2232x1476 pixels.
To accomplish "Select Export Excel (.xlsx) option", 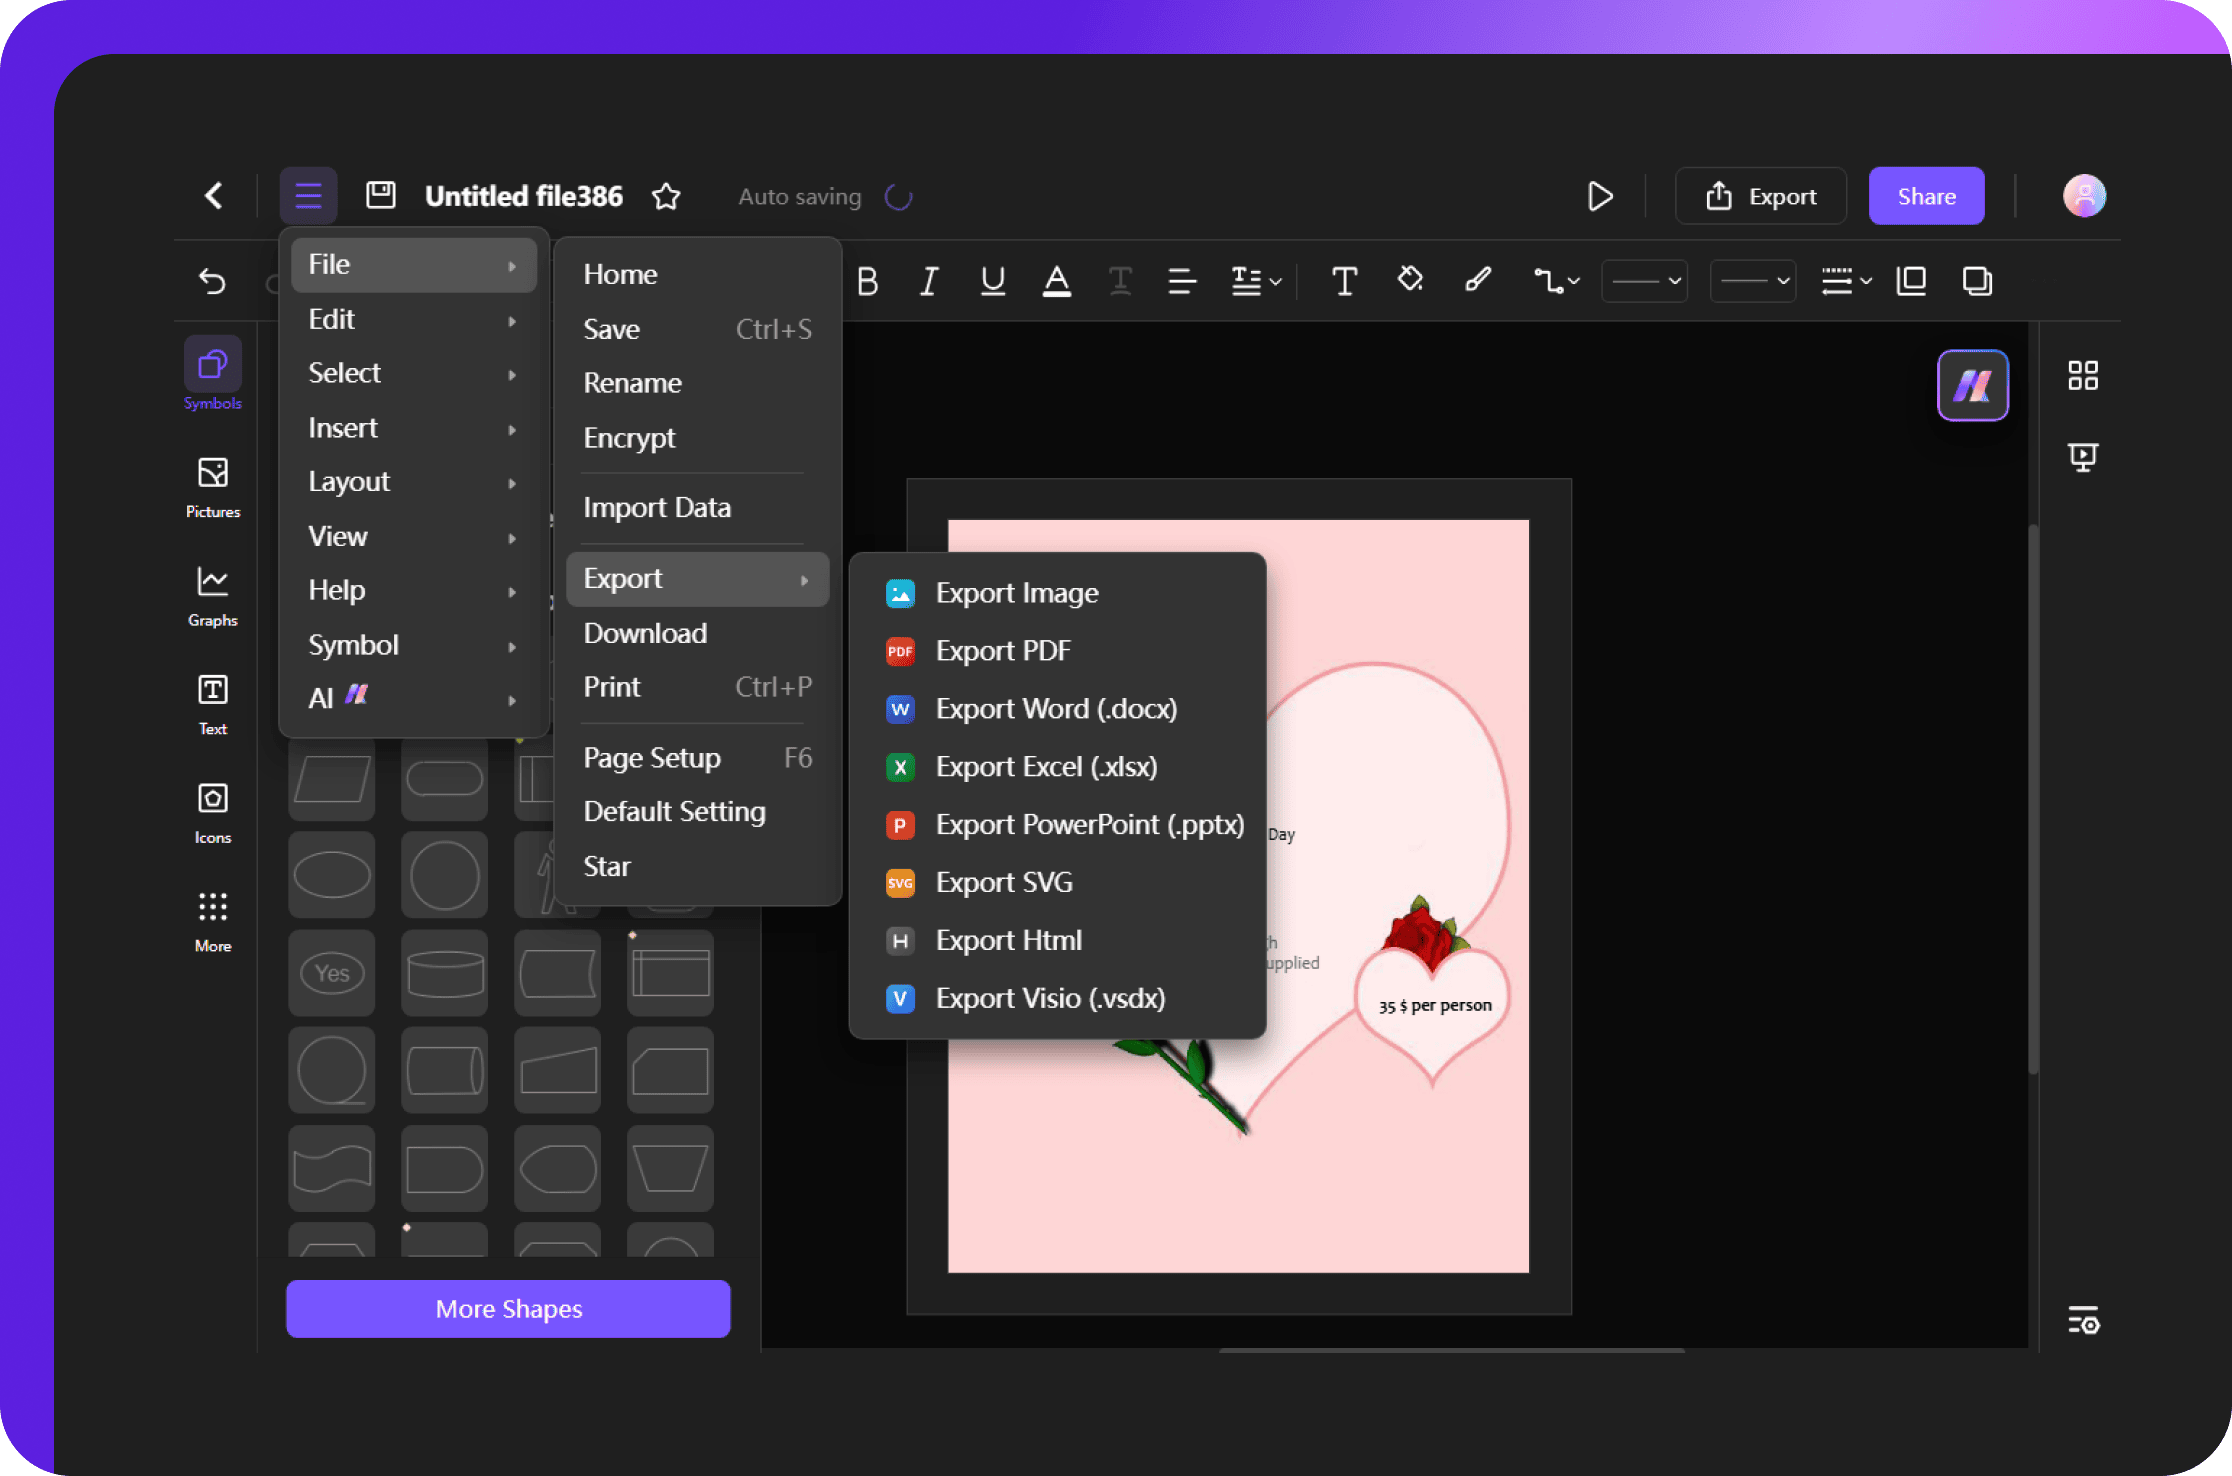I will pos(1057,767).
